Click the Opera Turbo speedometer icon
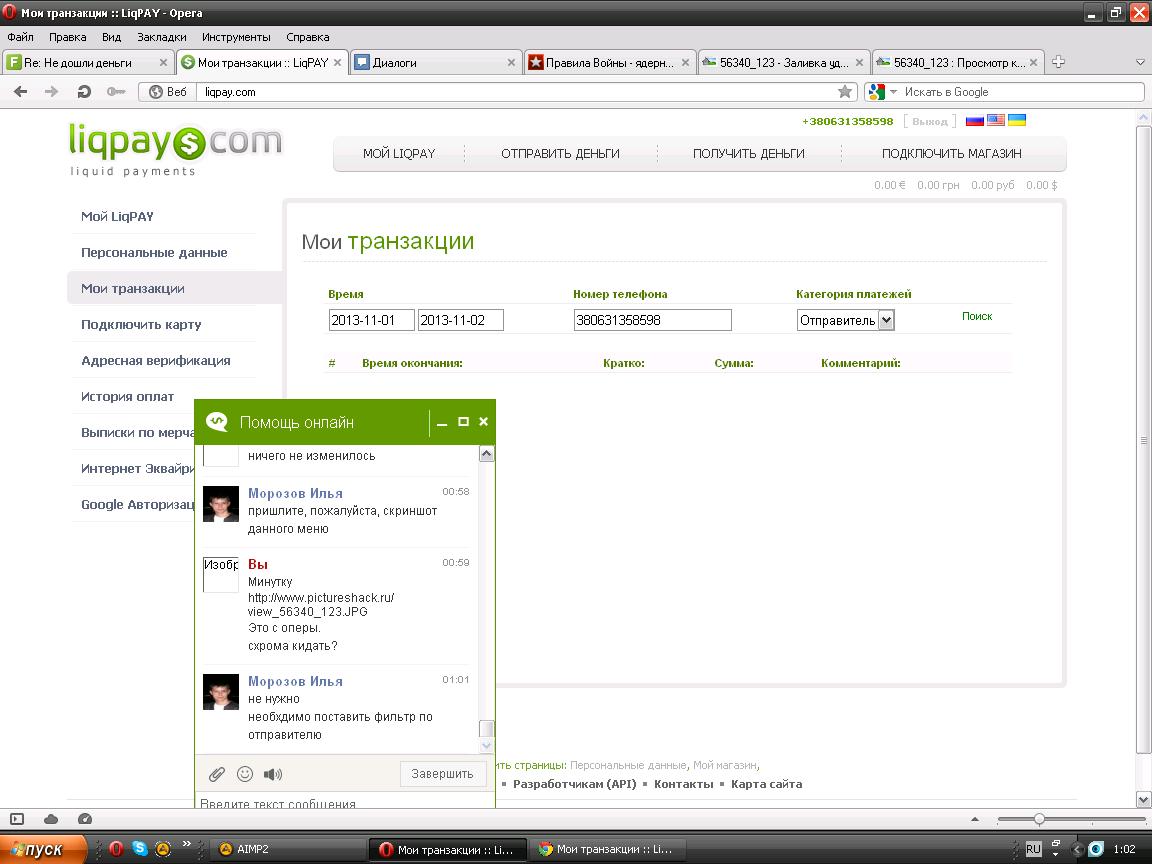 pyautogui.click(x=84, y=818)
